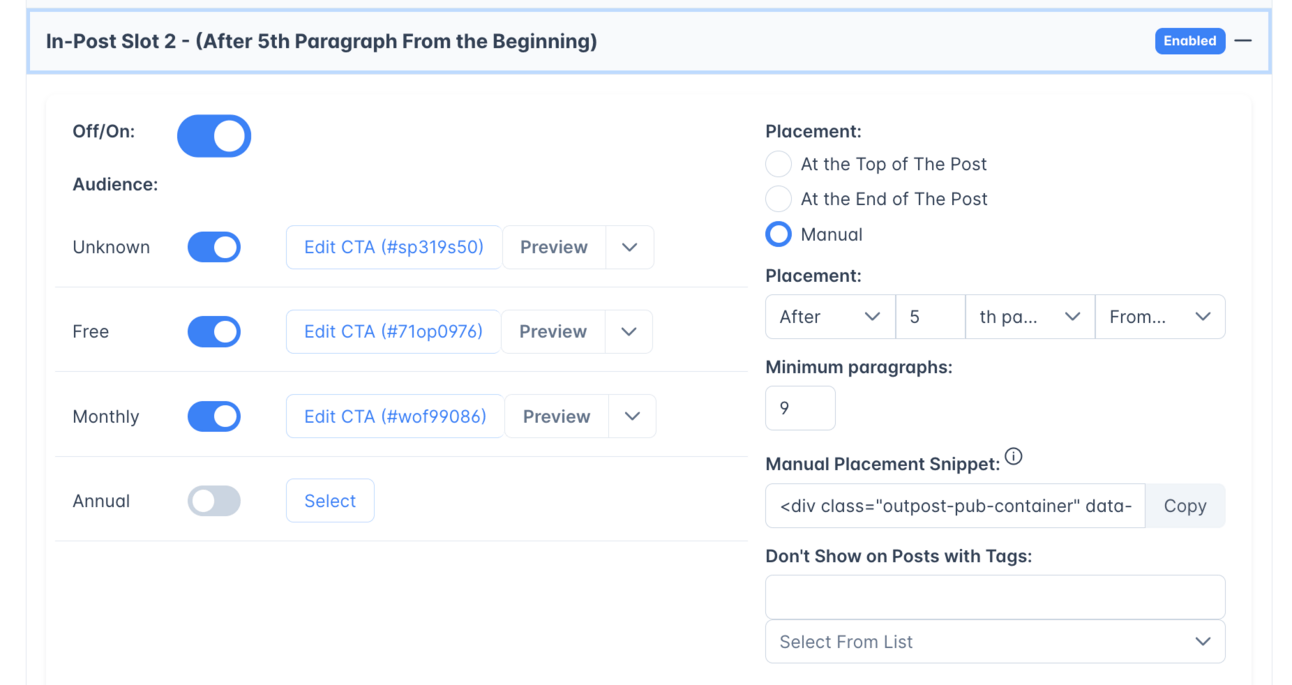Disable the Unknown audience toggle
The image size is (1292, 685).
click(x=214, y=247)
